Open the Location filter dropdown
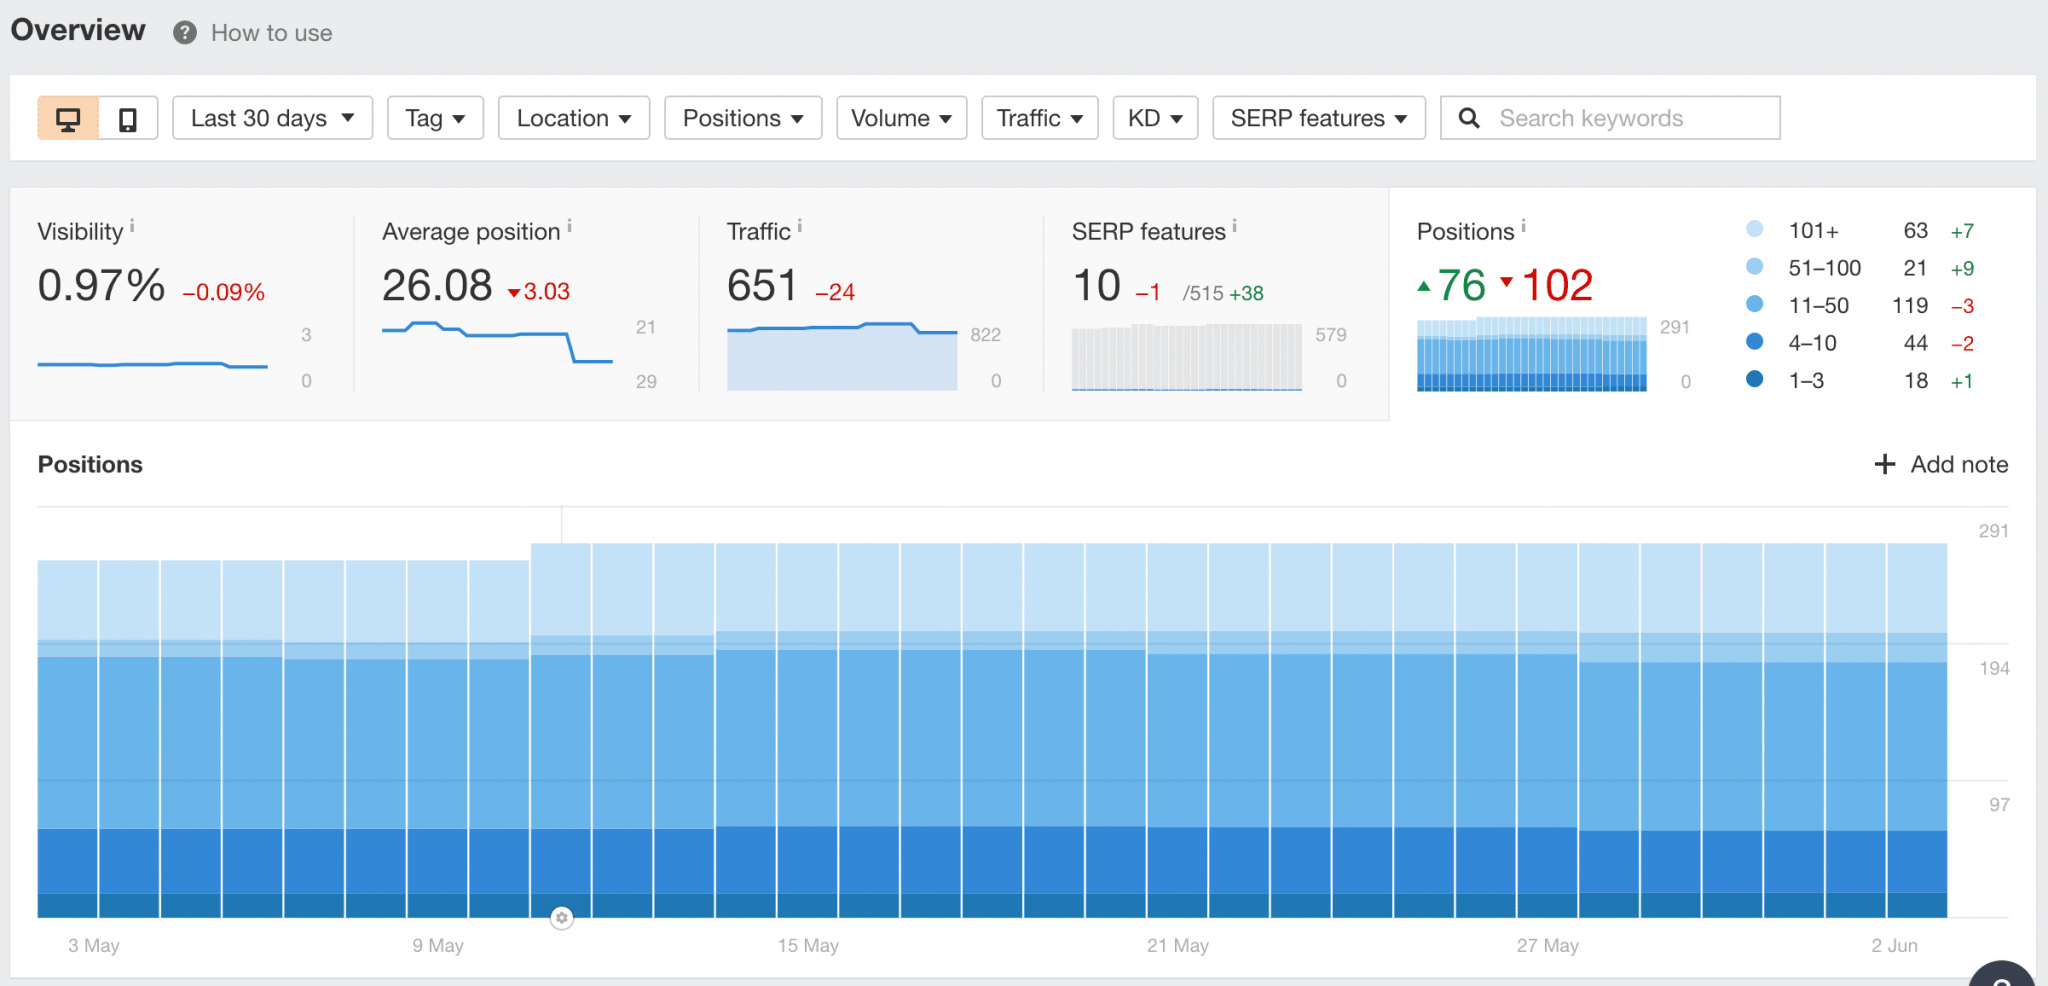Screen dimensions: 2048x986 (x=573, y=117)
